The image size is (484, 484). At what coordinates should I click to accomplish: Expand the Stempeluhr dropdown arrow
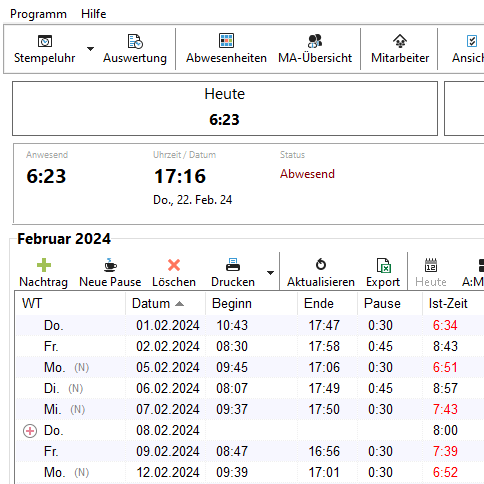(x=90, y=49)
